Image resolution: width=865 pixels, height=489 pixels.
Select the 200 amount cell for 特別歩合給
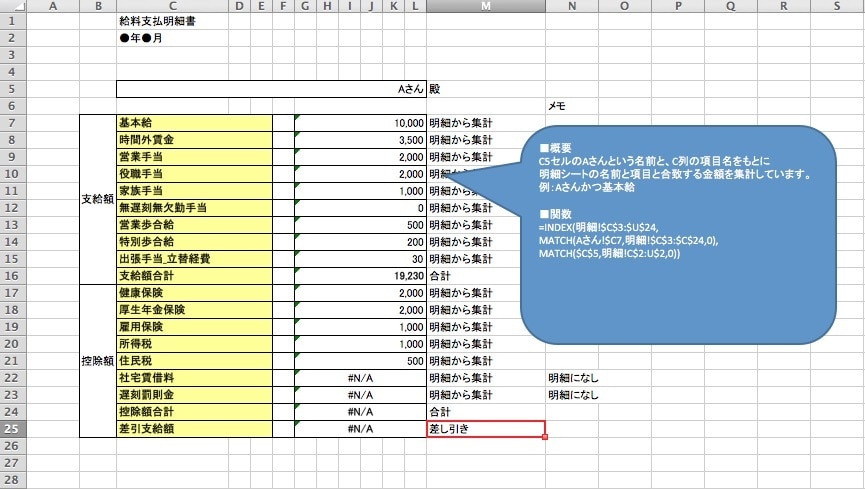click(360, 242)
